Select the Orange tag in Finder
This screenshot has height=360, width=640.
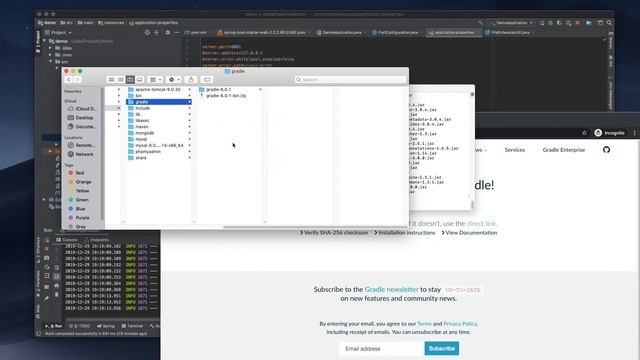coord(80,182)
